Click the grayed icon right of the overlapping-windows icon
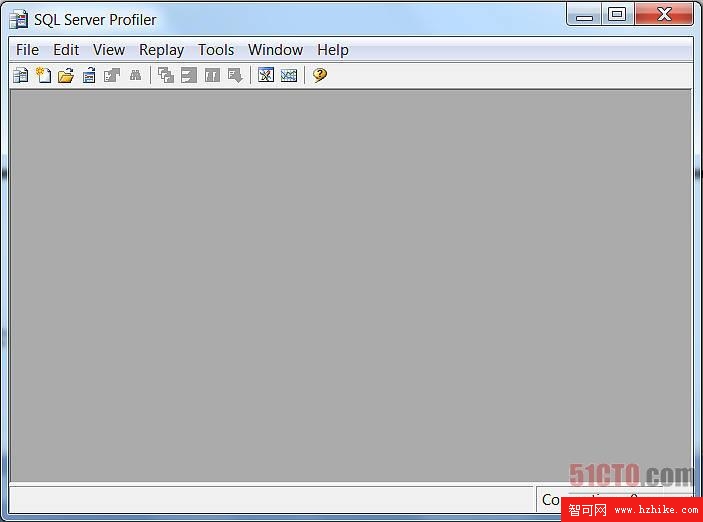Screen dimensions: 703x522 189,75
